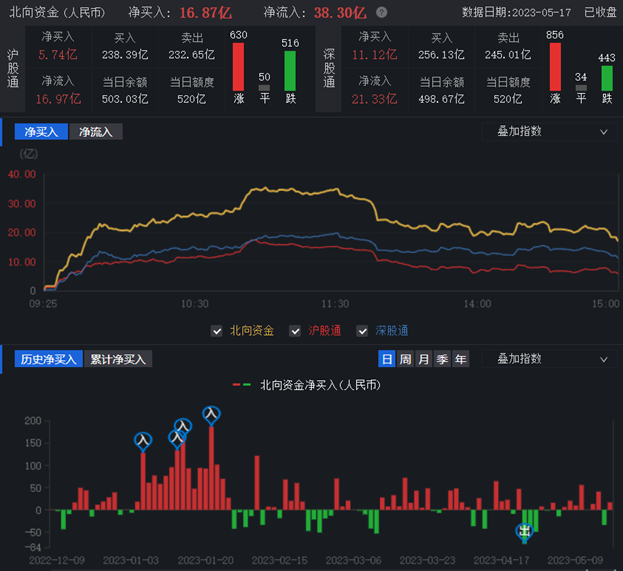This screenshot has height=571, width=623.
Task: Click the grey 平 bar showing 50 in 沪股通
Action: (264, 88)
